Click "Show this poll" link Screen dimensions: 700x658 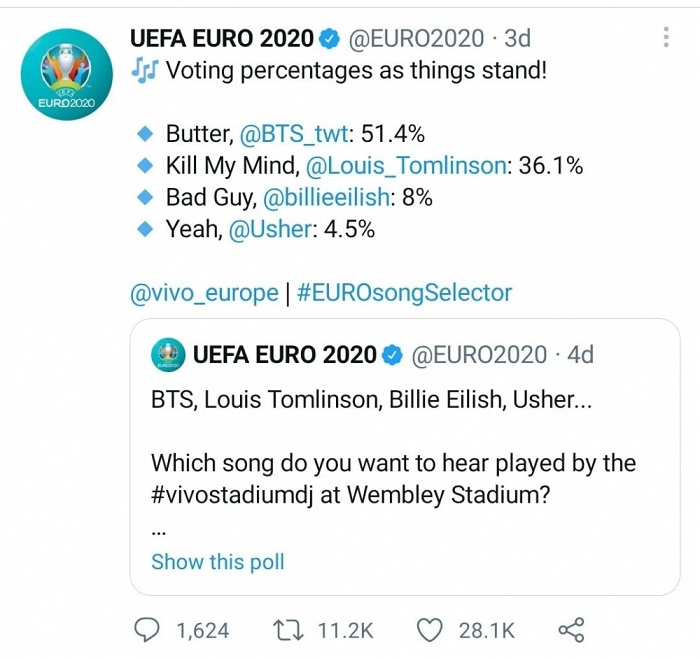point(218,562)
